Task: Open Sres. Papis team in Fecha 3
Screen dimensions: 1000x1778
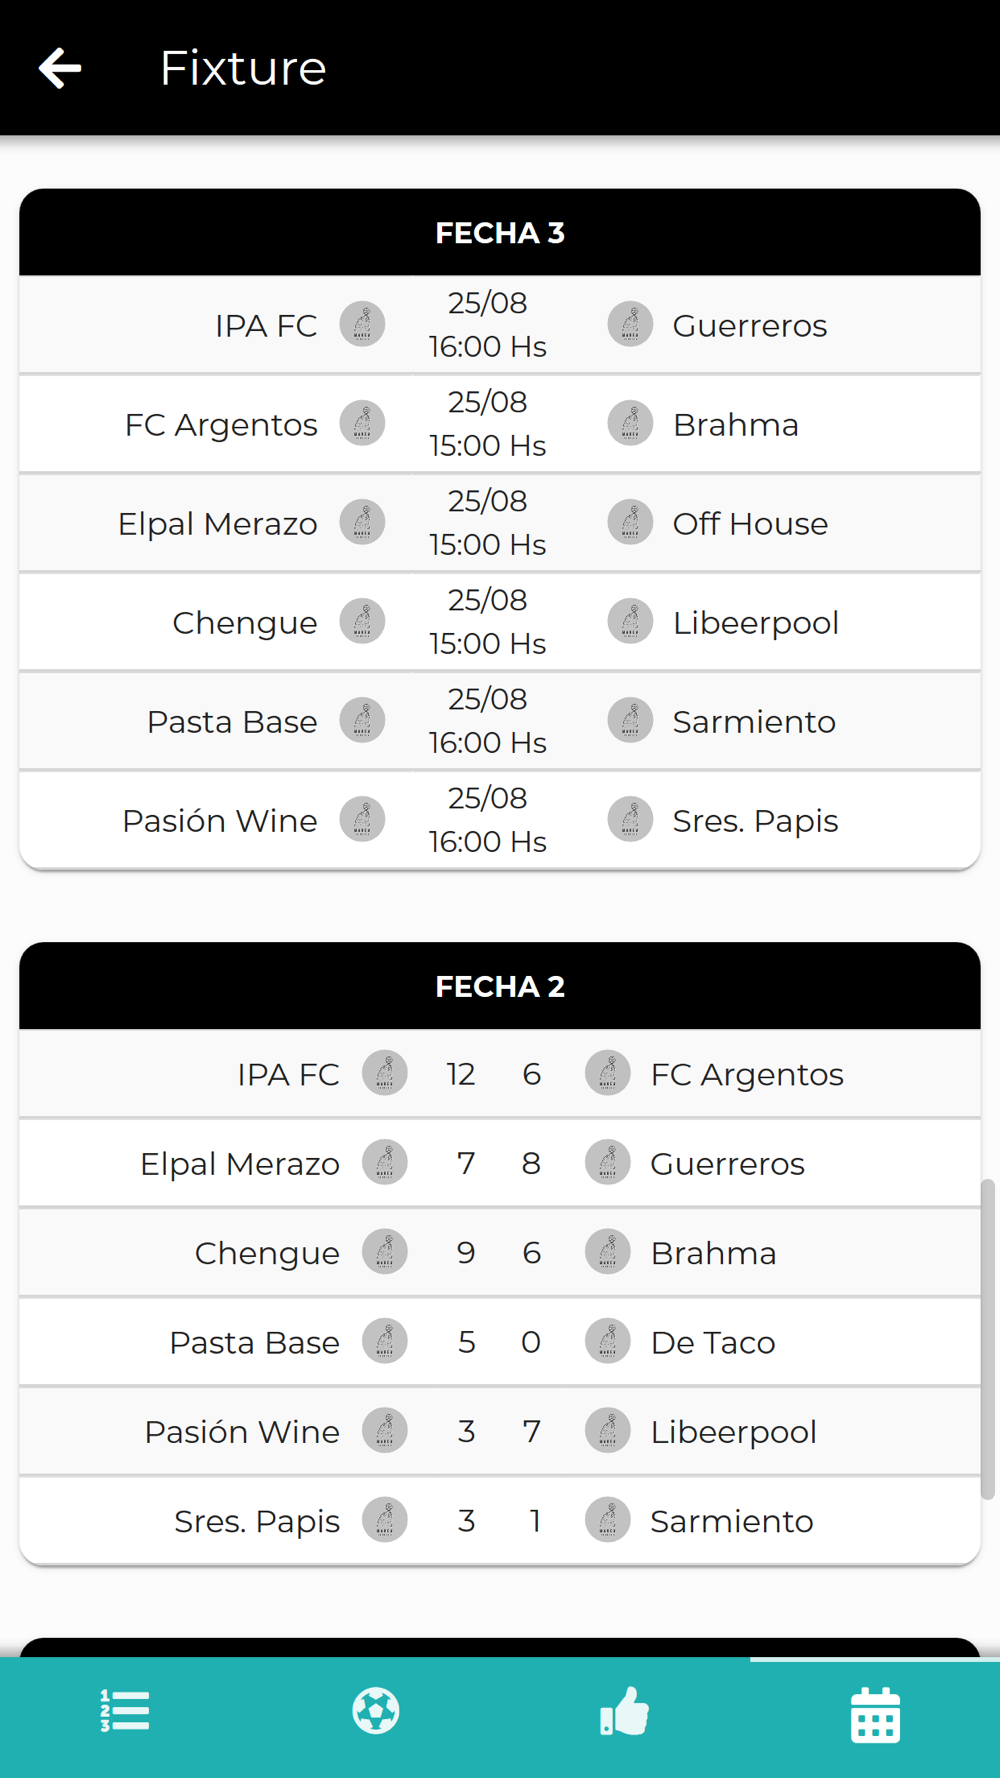Action: [755, 821]
